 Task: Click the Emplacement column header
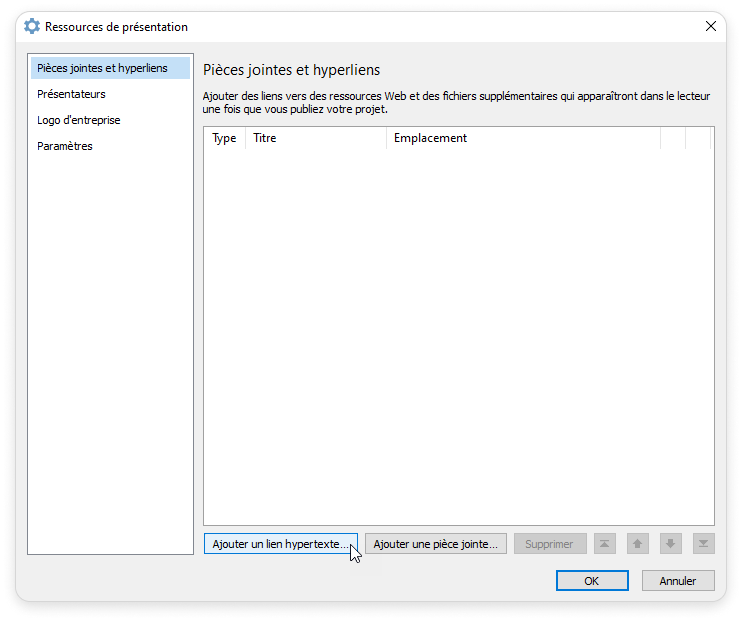click(430, 138)
